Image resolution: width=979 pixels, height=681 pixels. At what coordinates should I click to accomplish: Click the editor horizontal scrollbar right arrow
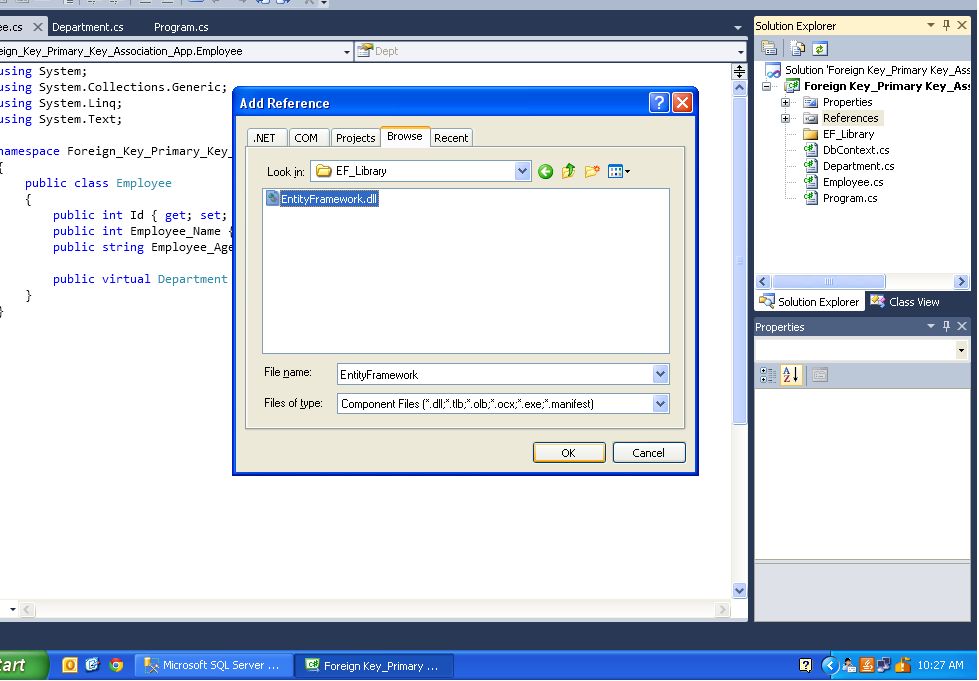click(722, 609)
